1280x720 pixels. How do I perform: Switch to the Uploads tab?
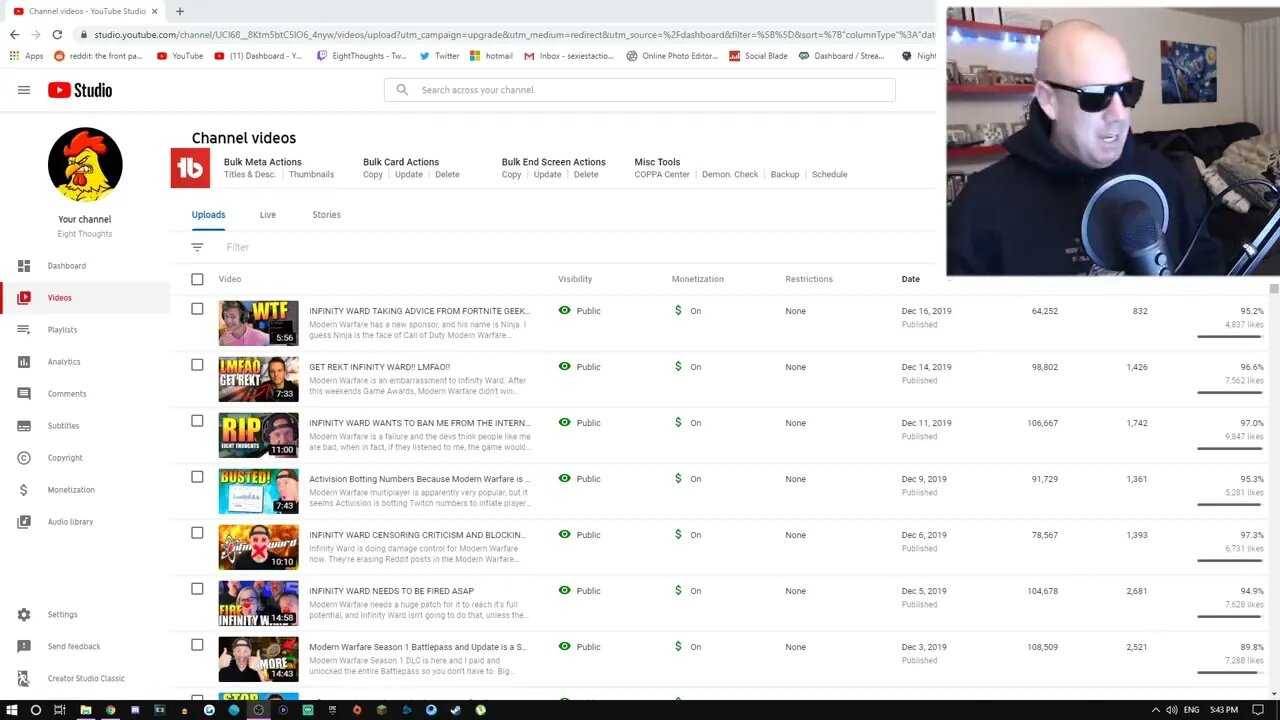(209, 215)
